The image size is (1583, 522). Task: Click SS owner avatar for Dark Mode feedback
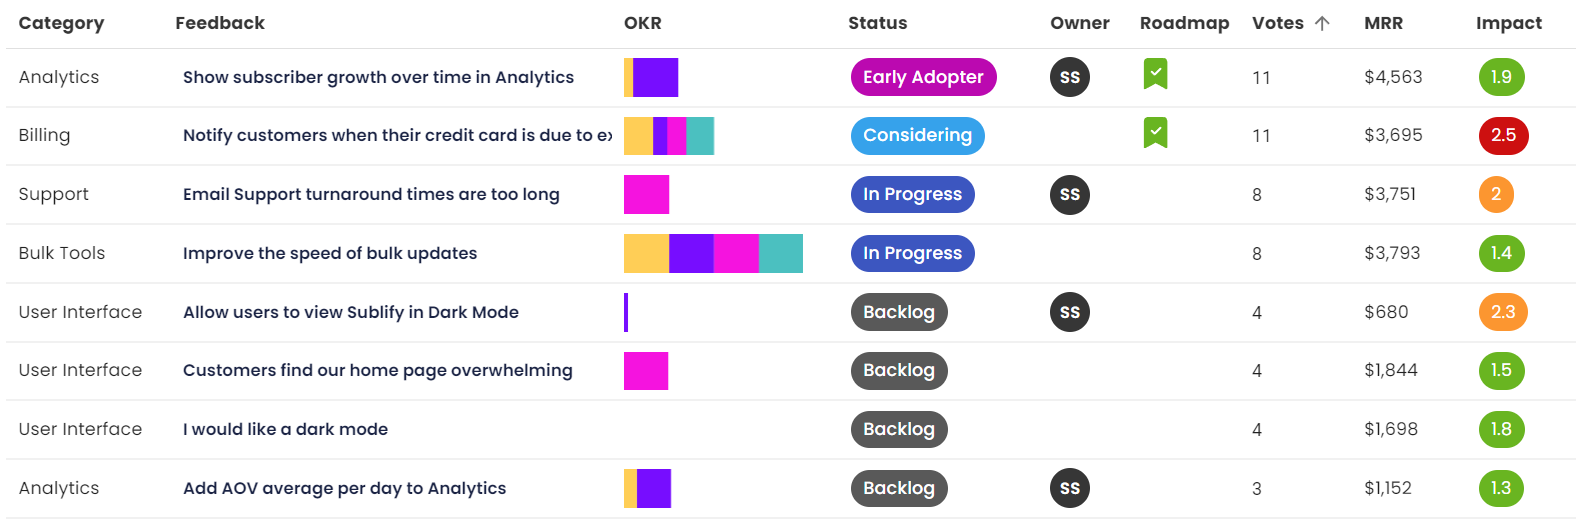(1069, 312)
